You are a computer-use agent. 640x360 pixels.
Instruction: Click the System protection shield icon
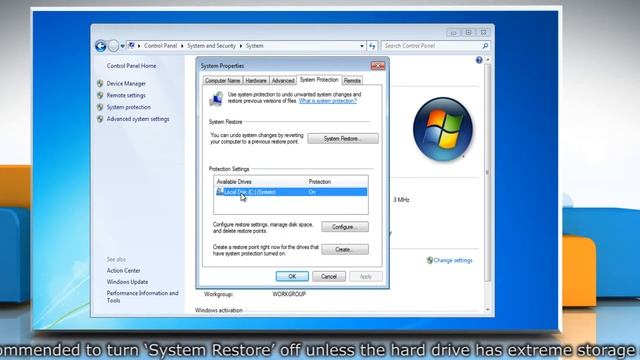[x=100, y=107]
